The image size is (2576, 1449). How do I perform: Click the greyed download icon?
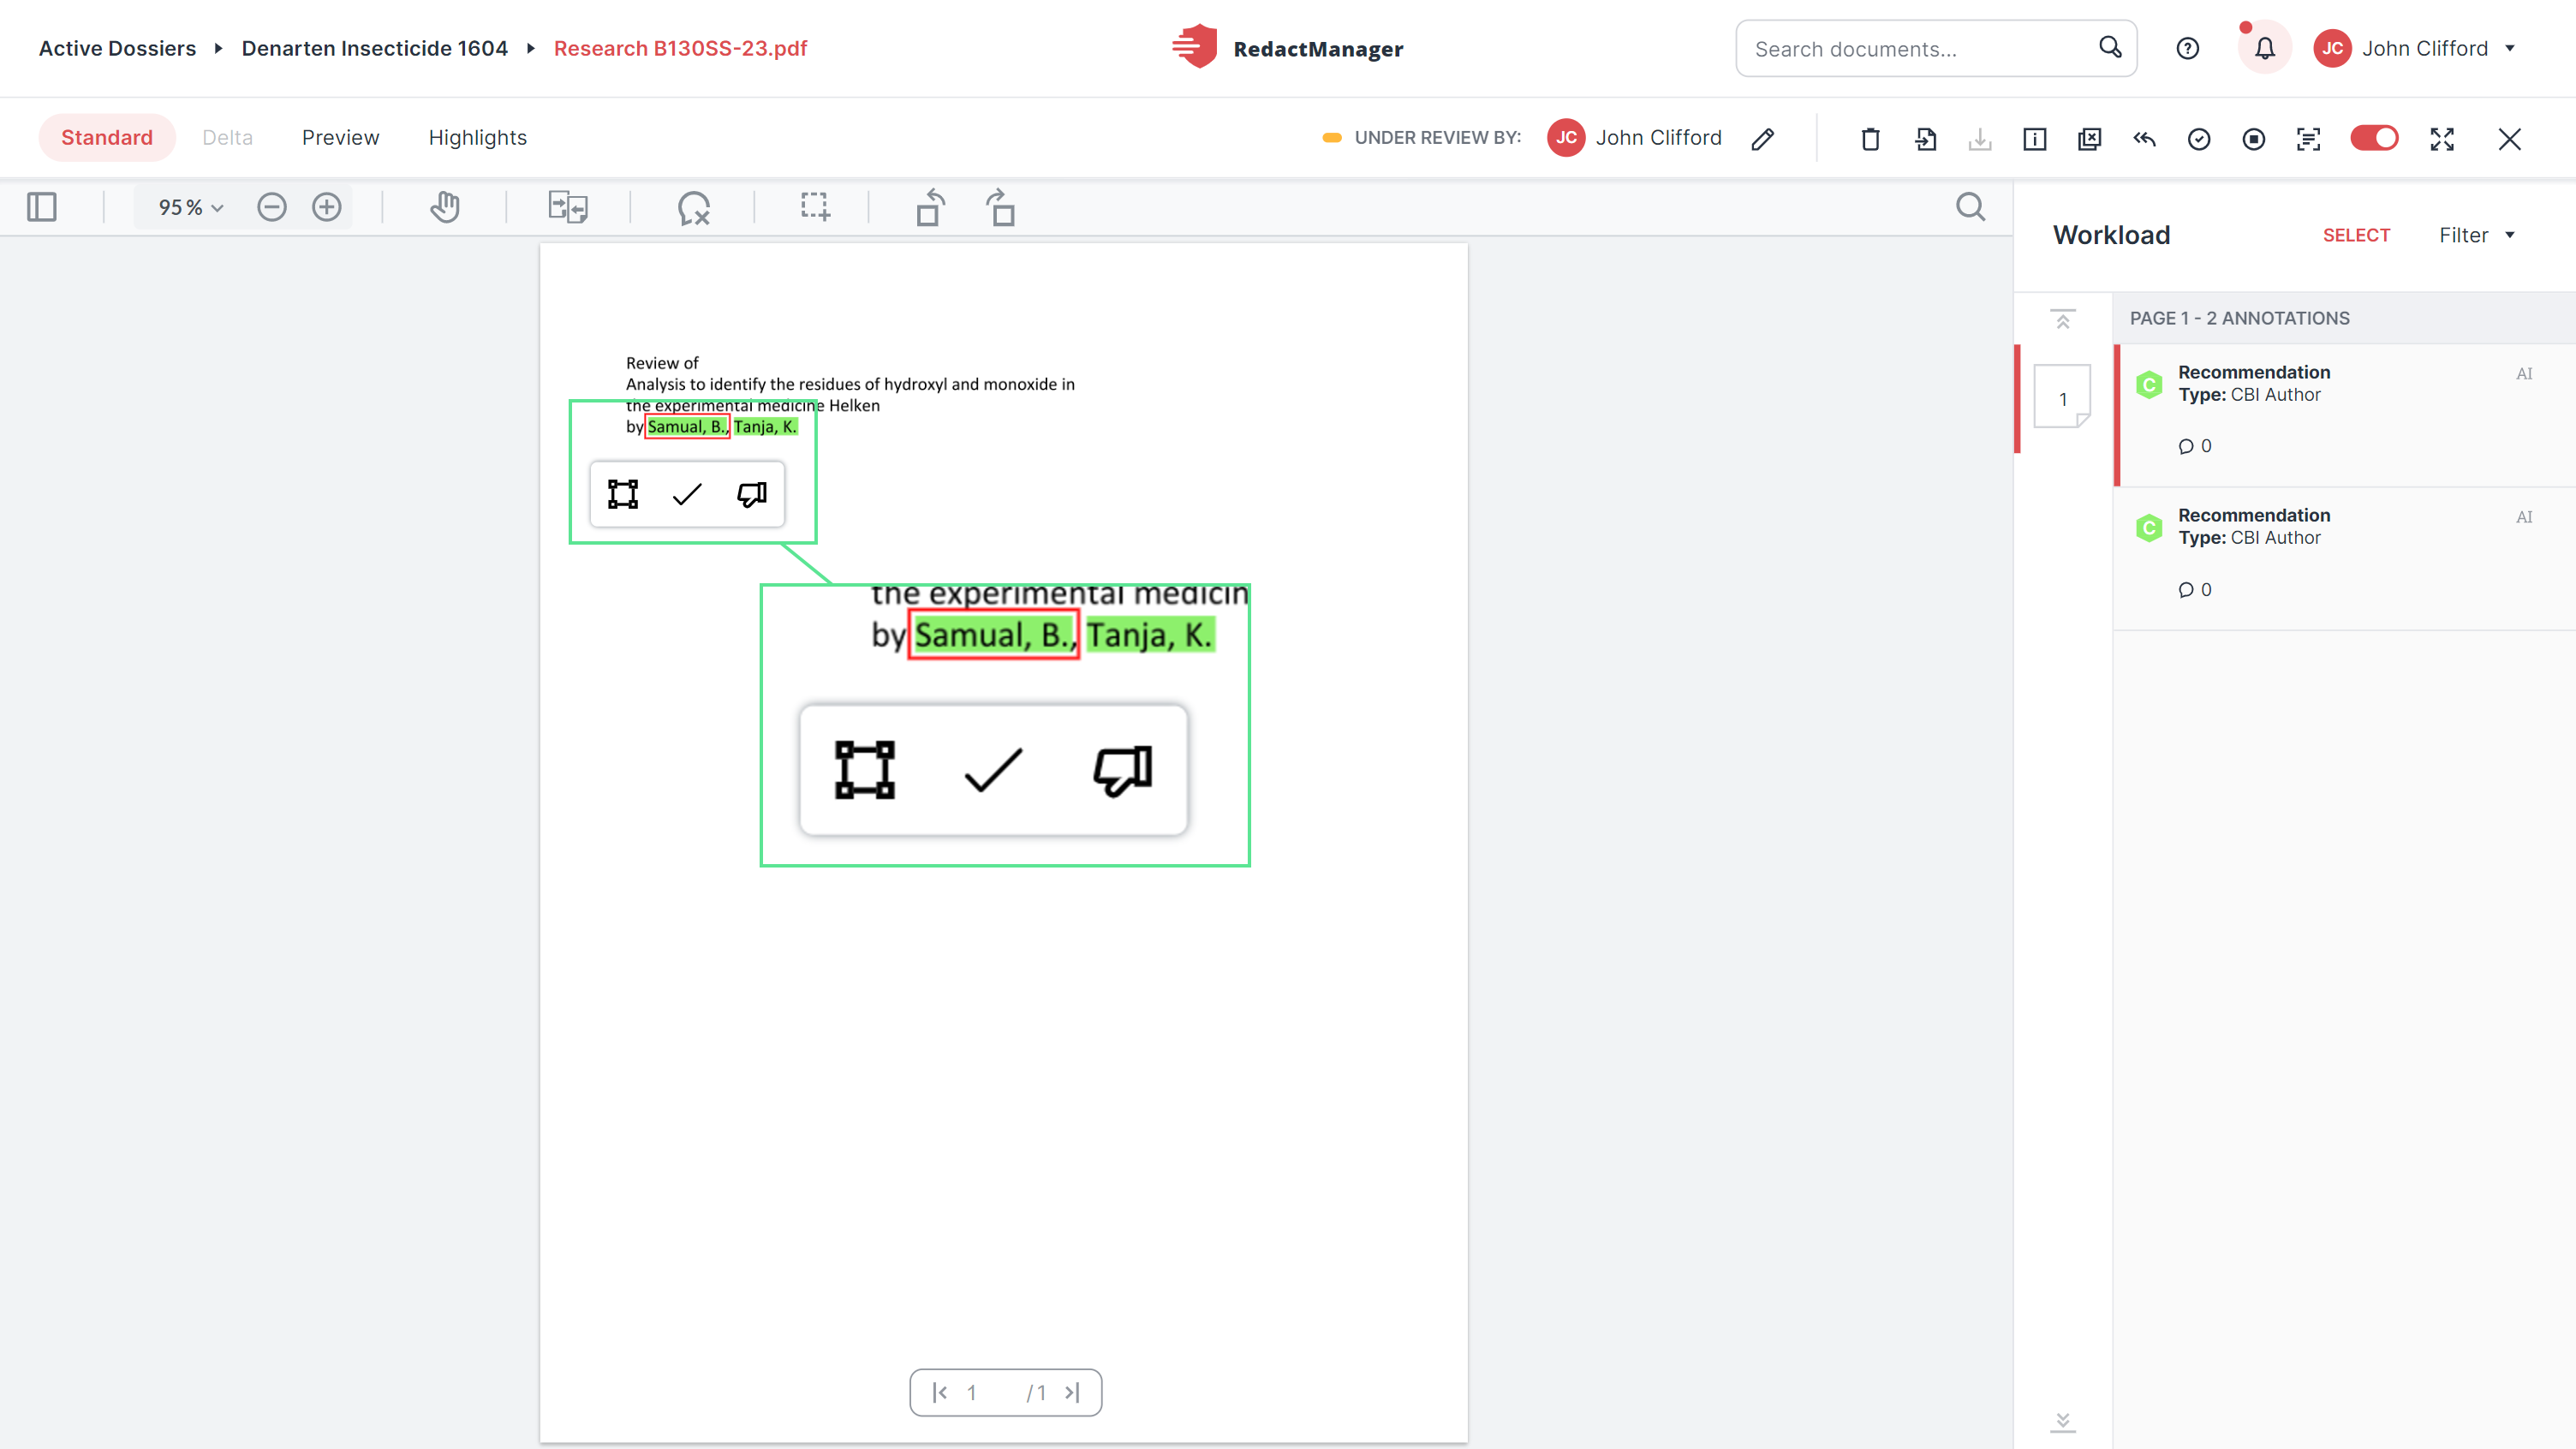point(1980,139)
